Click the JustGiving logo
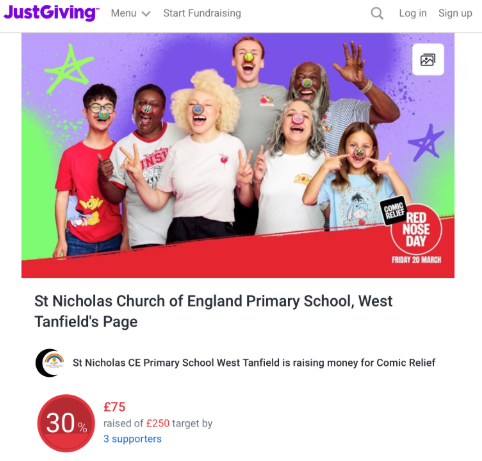Screen dimensions: 482x461 coord(51,13)
